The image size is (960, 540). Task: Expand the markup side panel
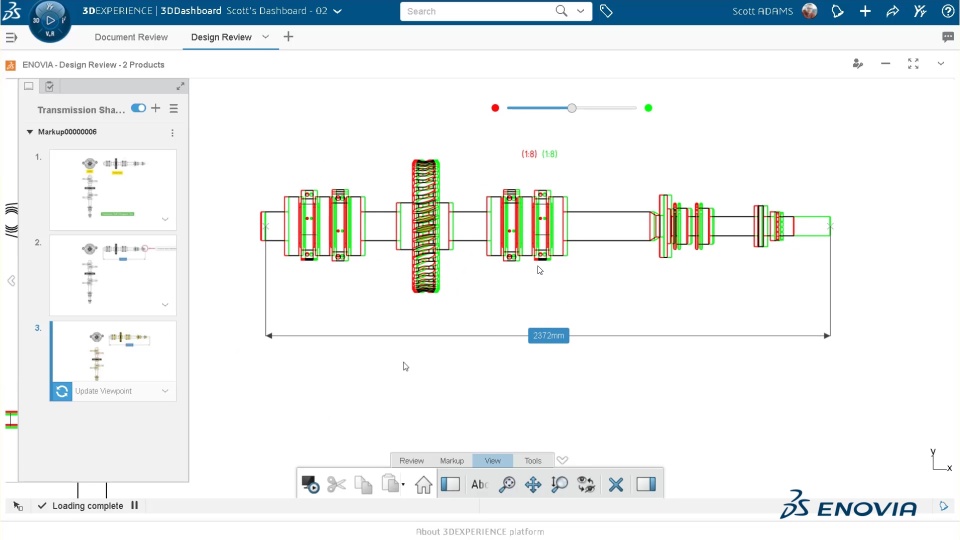coord(180,86)
